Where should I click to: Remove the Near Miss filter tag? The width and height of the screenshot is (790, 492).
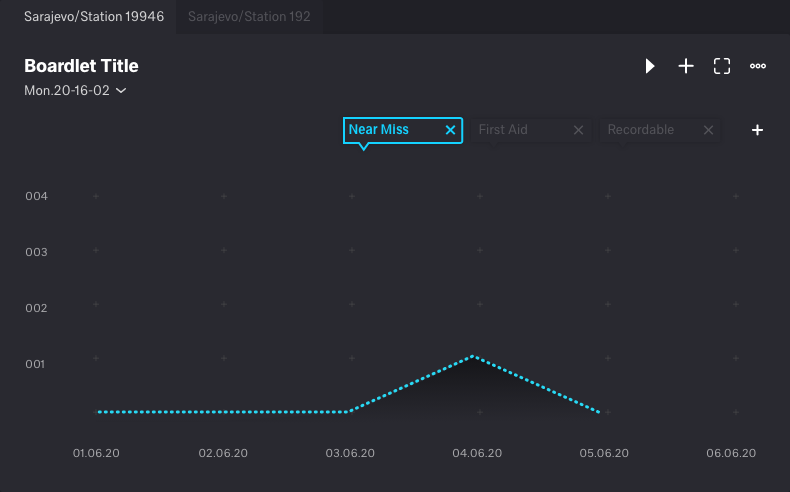coord(450,130)
